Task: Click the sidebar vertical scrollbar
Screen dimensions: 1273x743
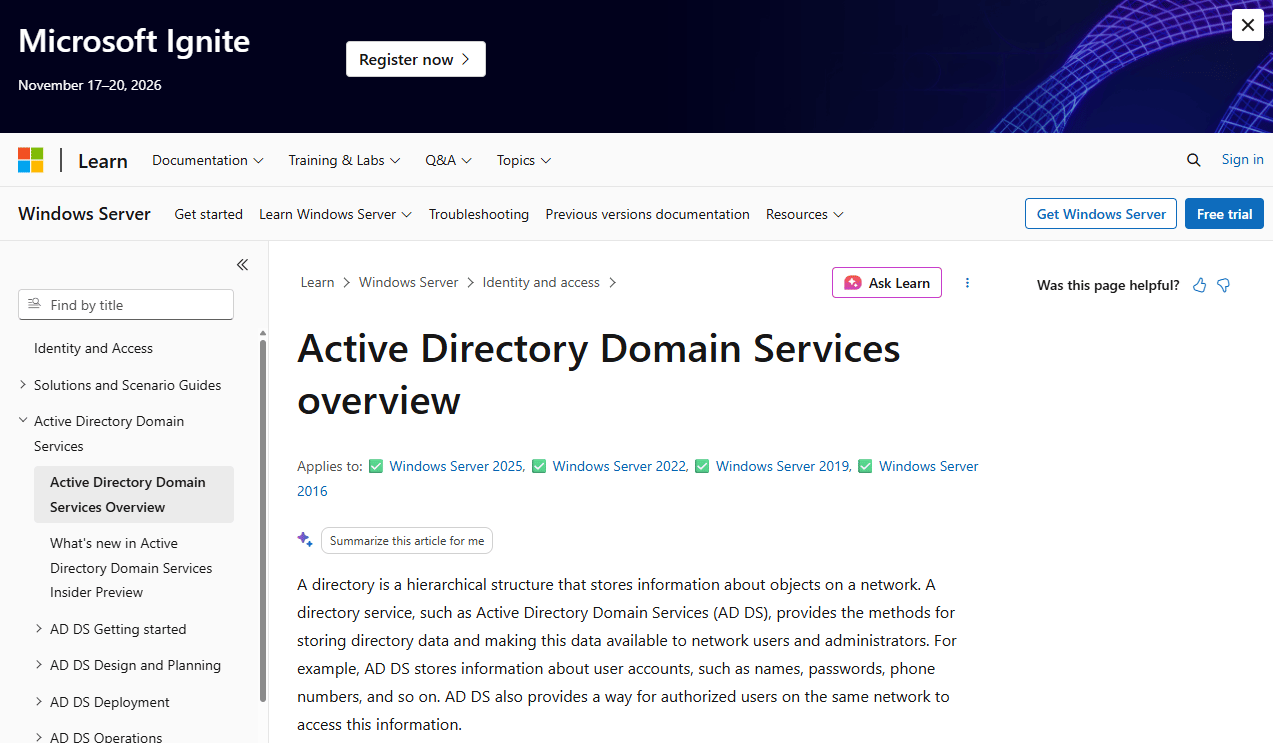Action: [x=263, y=520]
